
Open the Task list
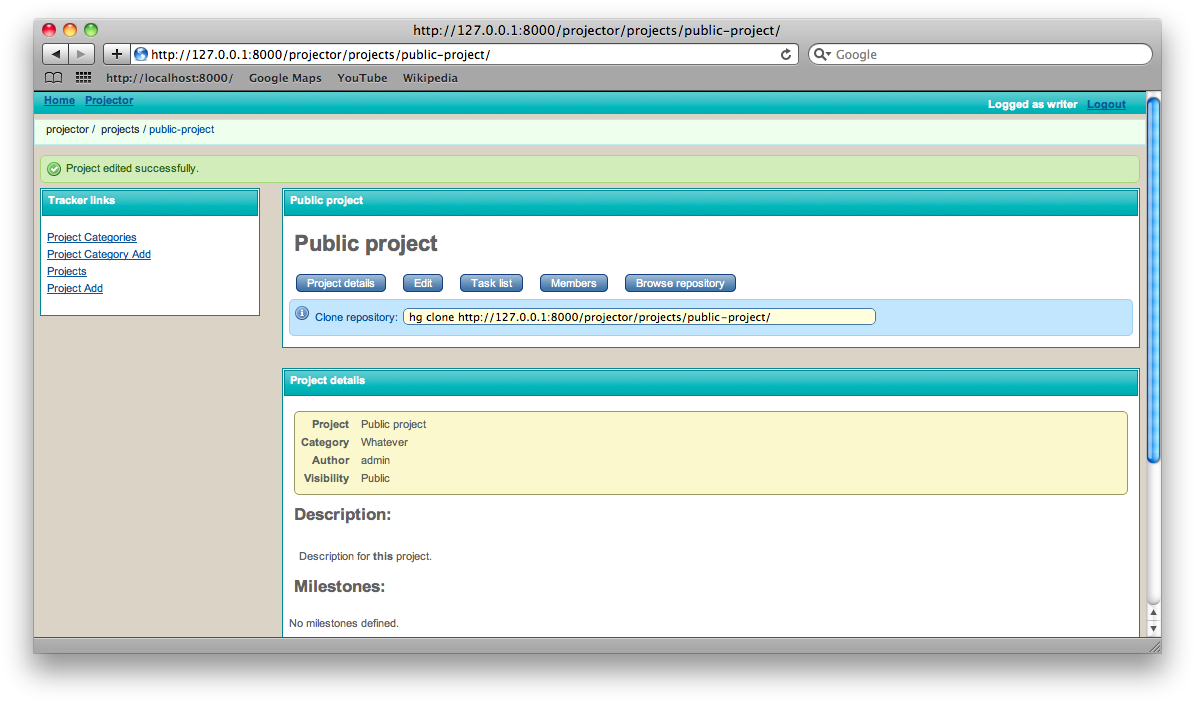click(490, 282)
